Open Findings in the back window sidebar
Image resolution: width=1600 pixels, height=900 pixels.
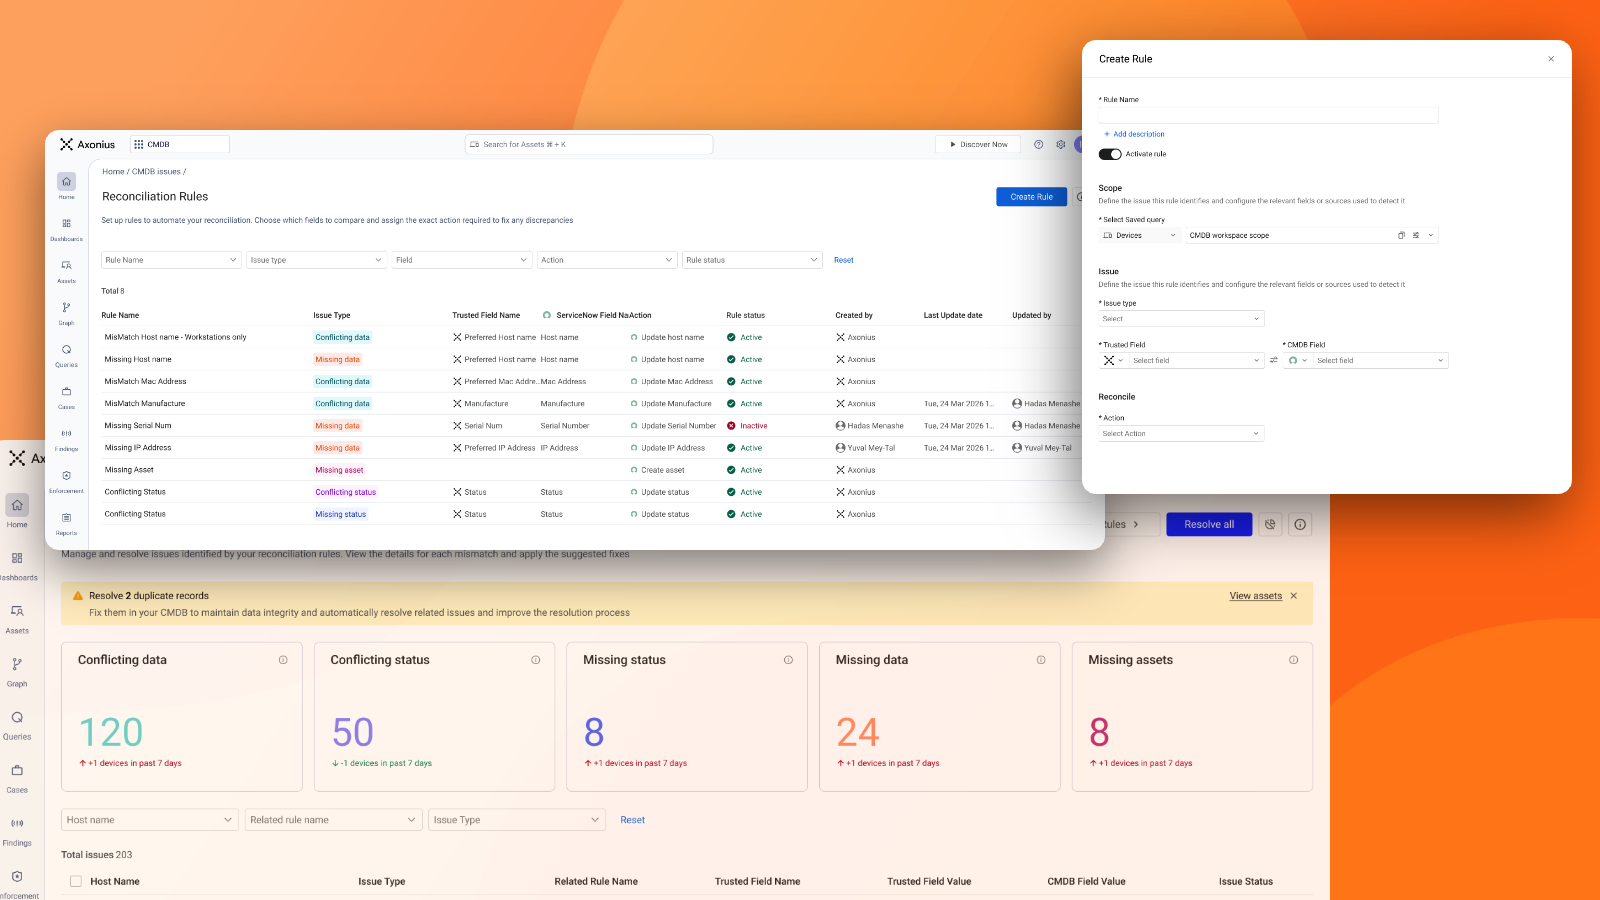click(17, 831)
